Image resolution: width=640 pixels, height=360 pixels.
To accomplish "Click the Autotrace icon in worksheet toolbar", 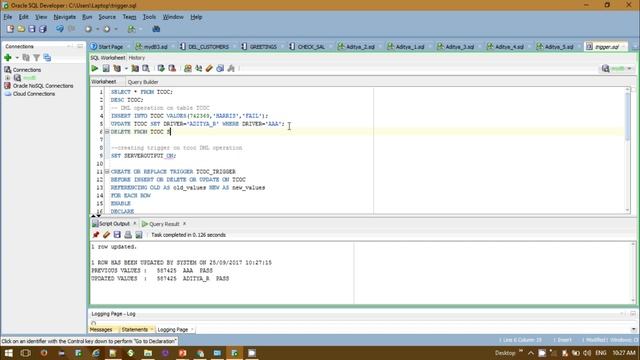I will (135, 69).
